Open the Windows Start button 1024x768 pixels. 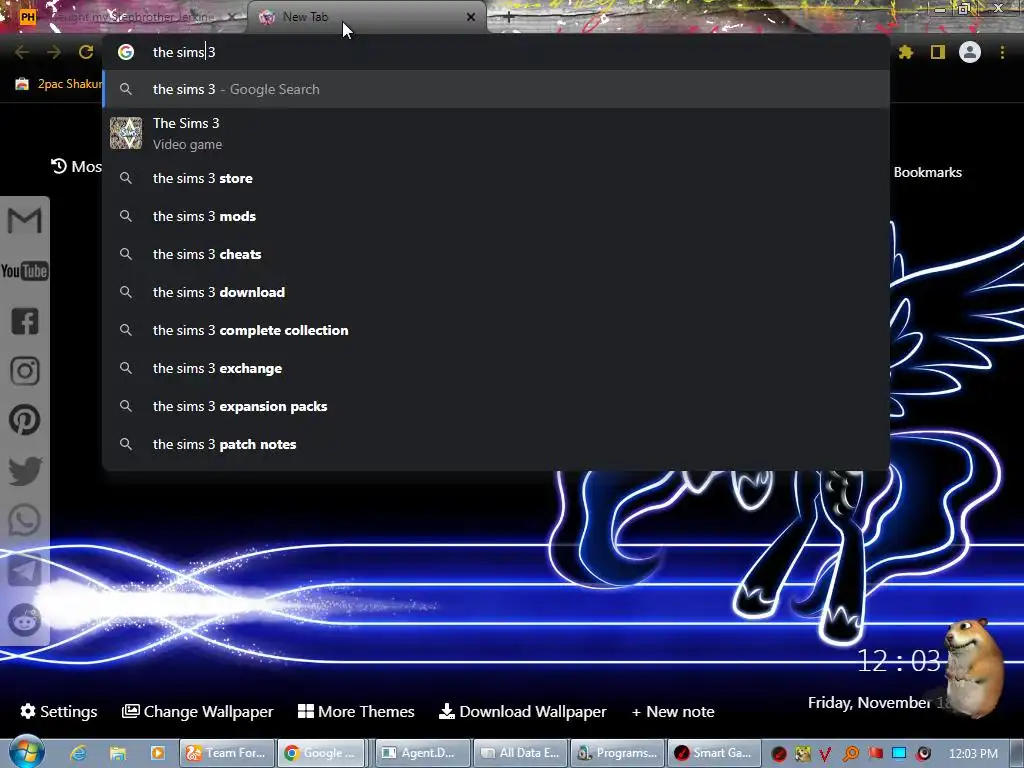tap(26, 751)
